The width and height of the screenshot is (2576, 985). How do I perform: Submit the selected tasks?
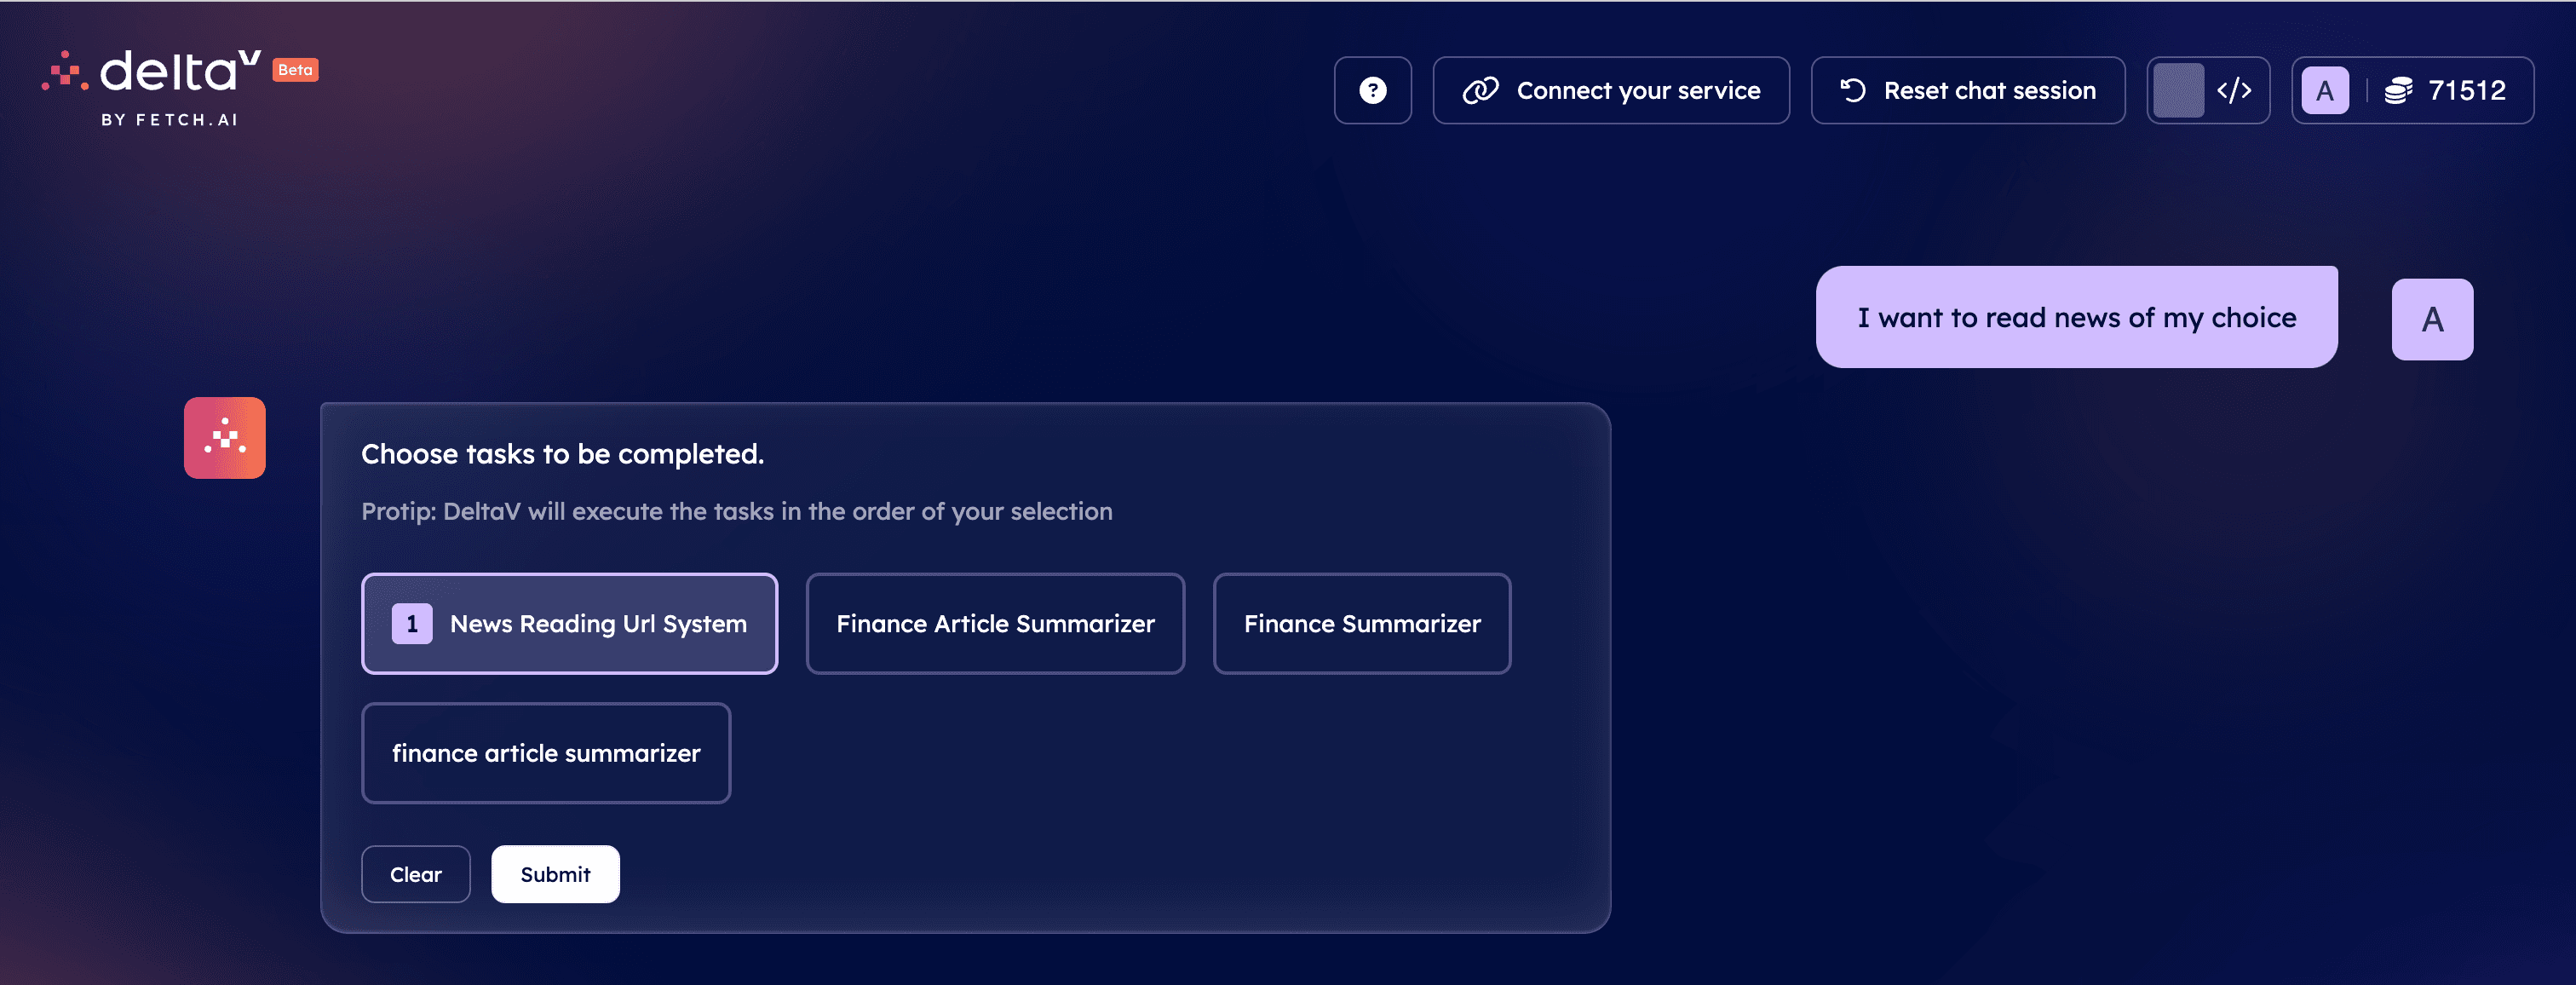[x=555, y=874]
